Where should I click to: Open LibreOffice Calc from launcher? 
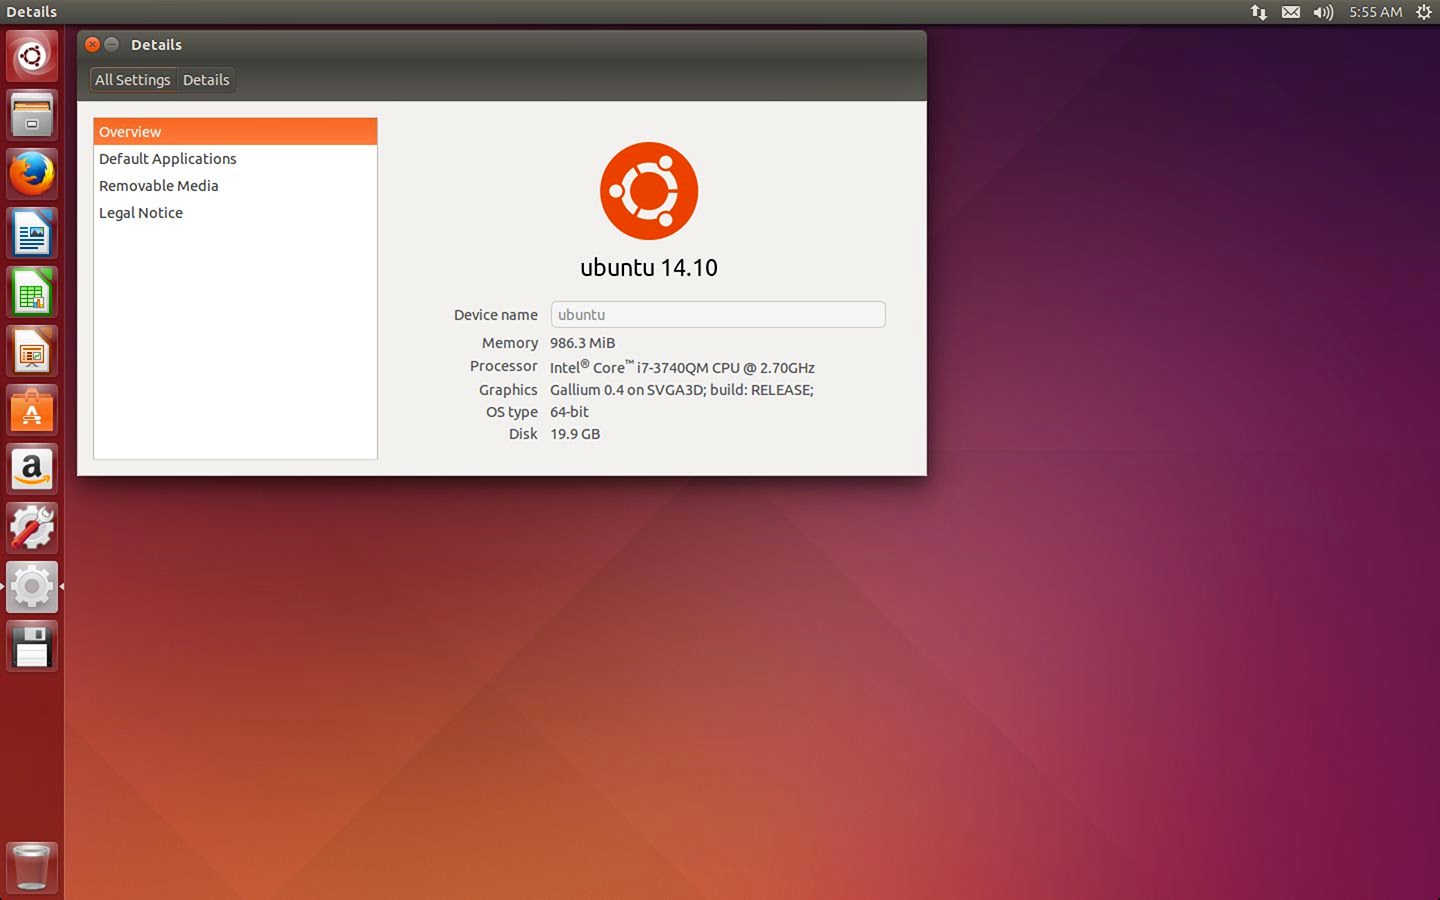(x=32, y=292)
